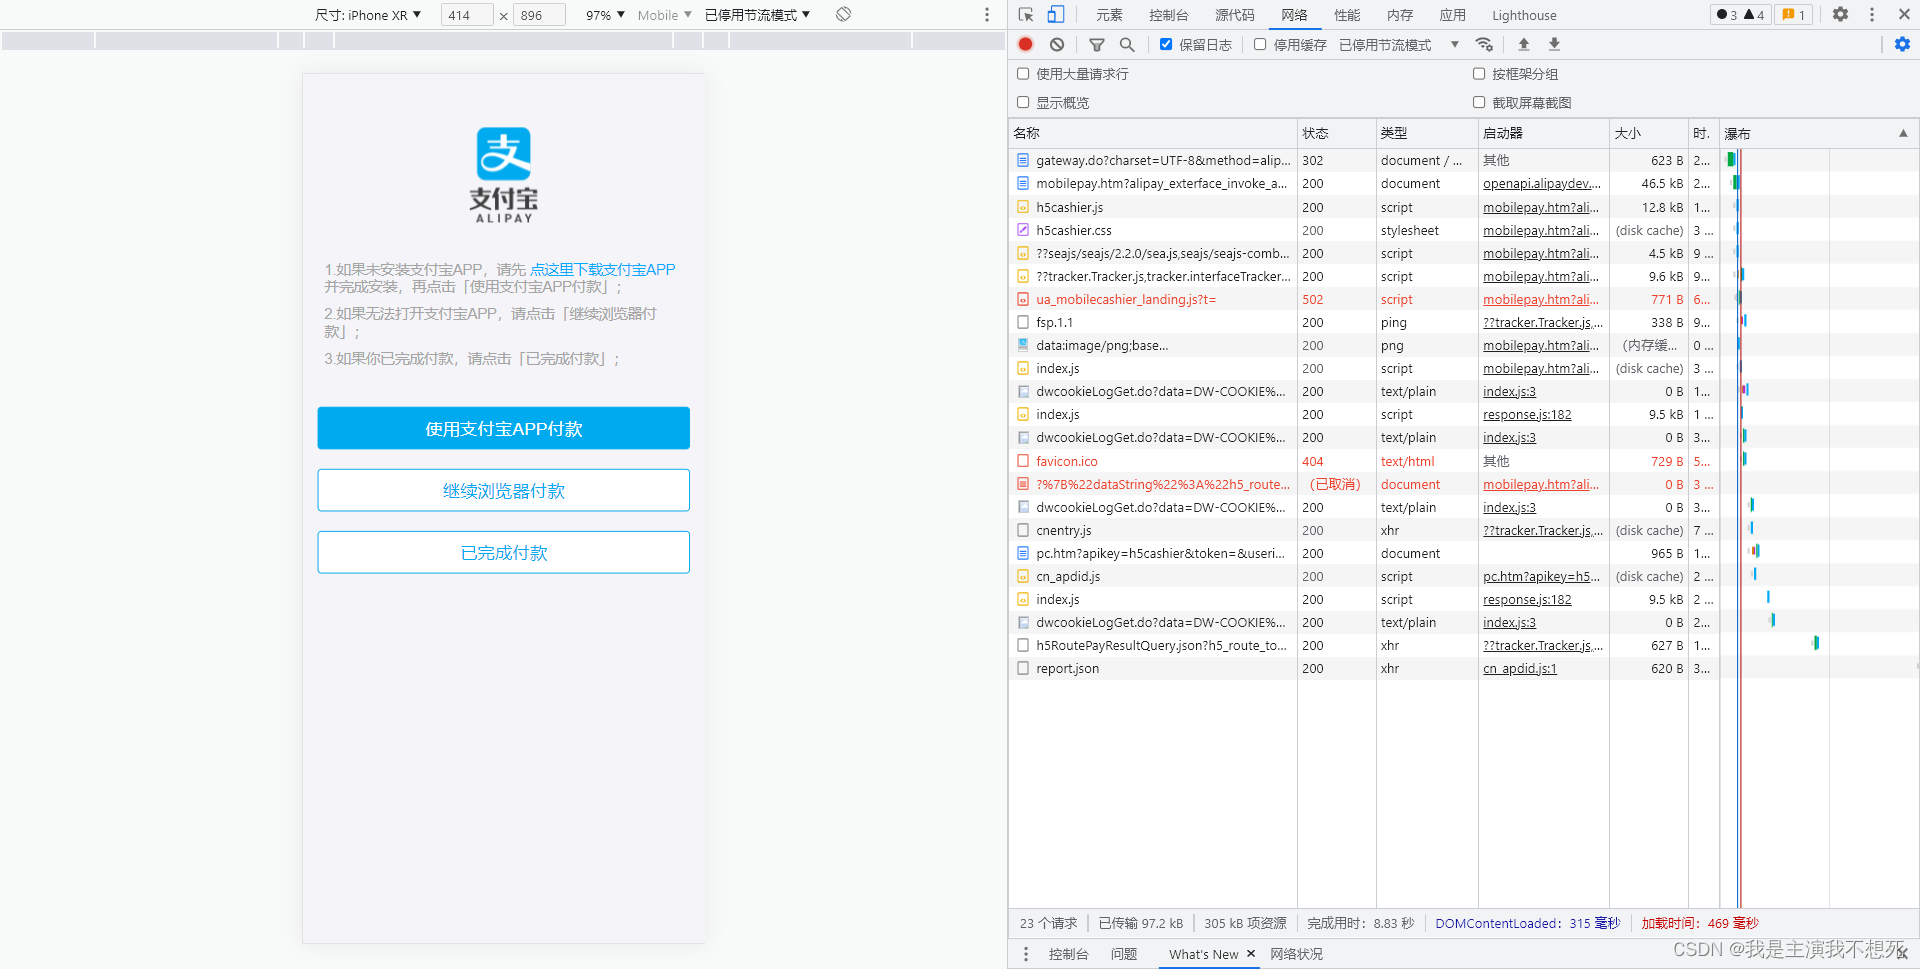Viewport: 1920px width, 969px height.
Task: Open the openapi.alipaydev initiator link
Action: (1541, 184)
